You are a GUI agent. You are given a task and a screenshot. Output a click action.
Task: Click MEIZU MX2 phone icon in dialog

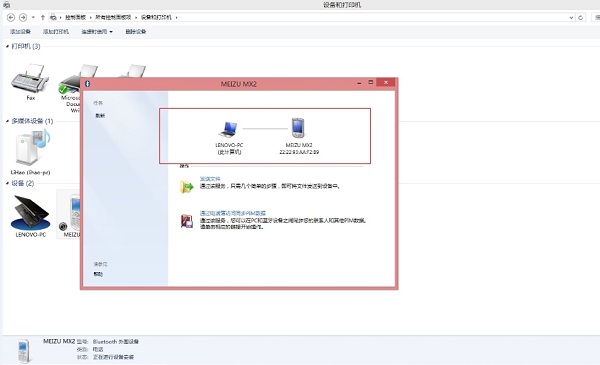(298, 128)
